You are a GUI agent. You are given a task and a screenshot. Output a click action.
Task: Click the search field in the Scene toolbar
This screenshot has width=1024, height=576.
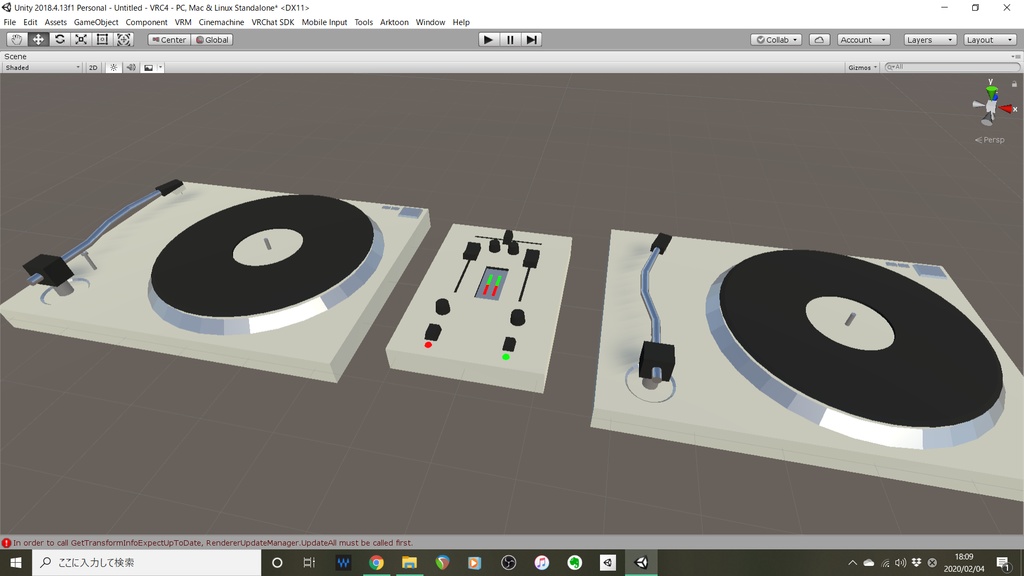click(x=945, y=67)
